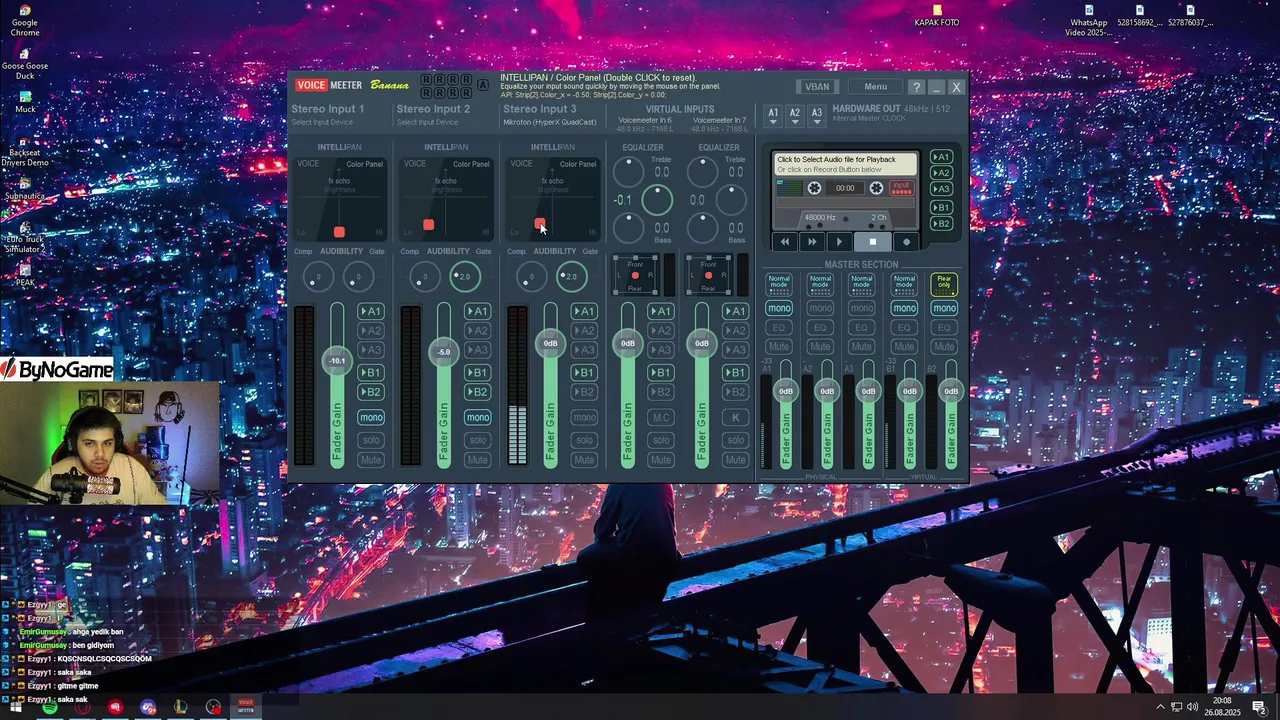Viewport: 1280px width, 720px height.
Task: Open the taskbar notification center icon
Action: tap(1260, 707)
